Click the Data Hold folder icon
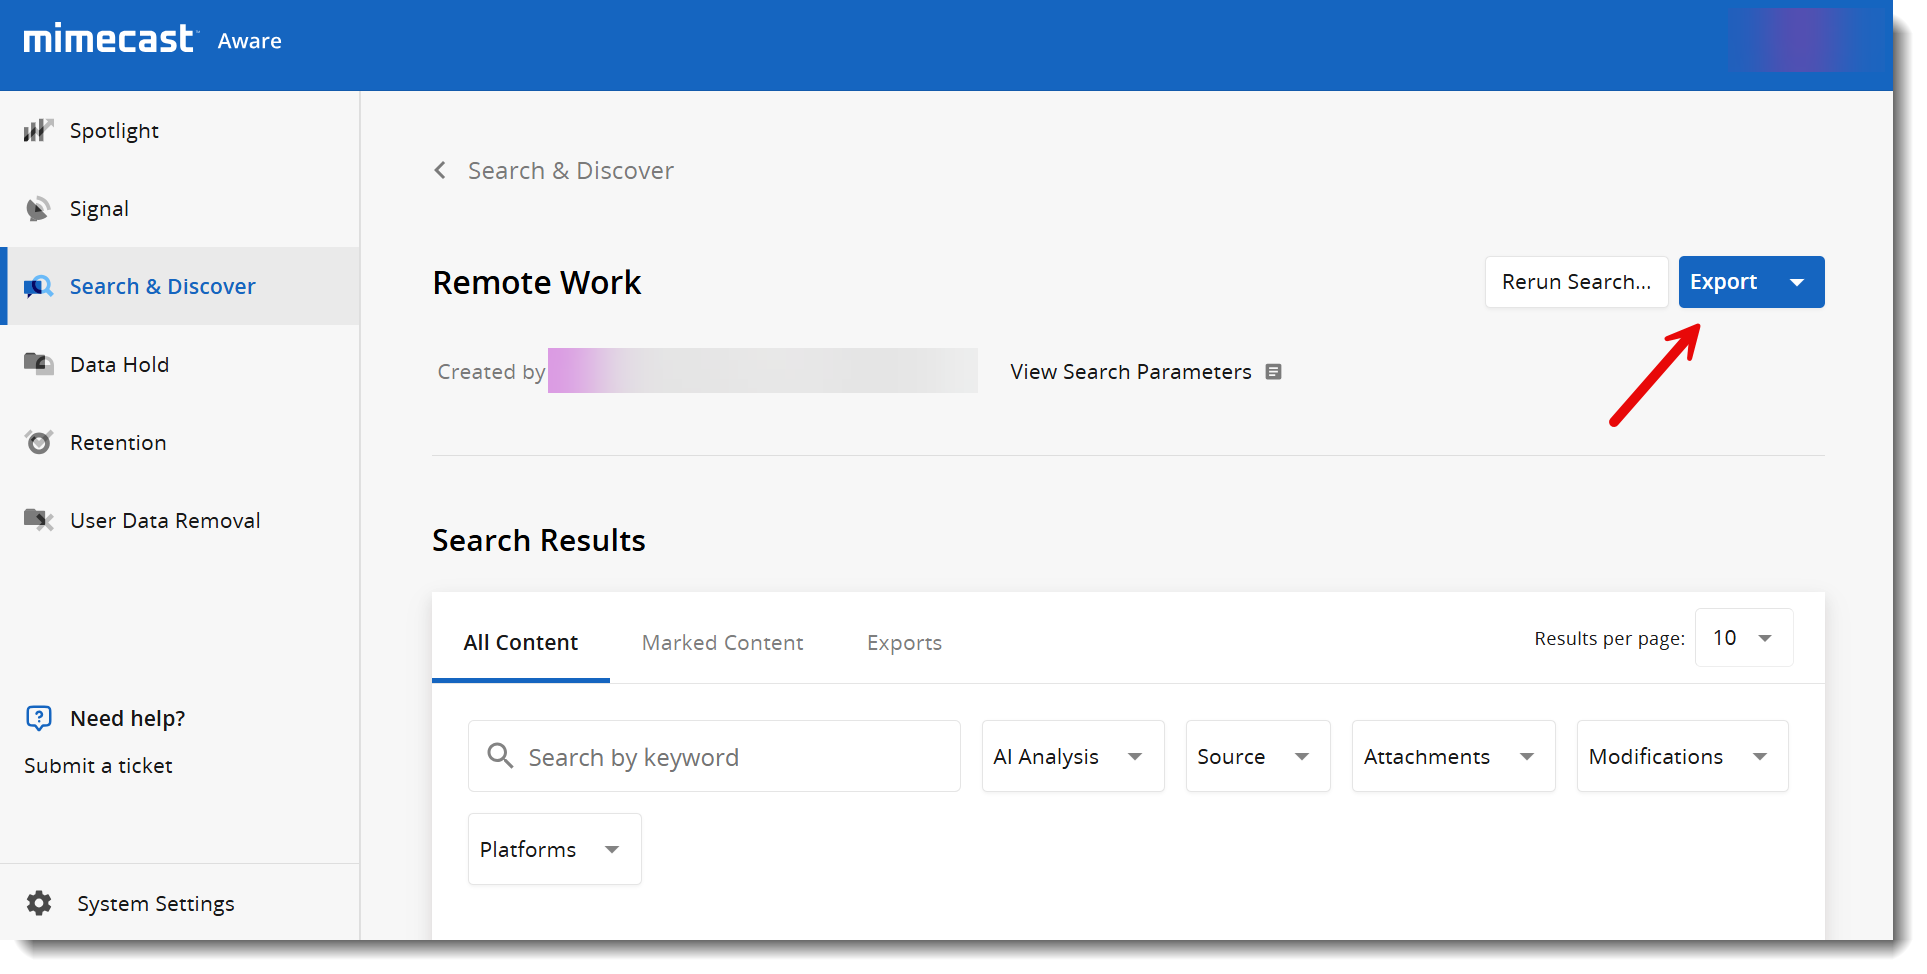This screenshot has height=974, width=1927. (x=38, y=364)
